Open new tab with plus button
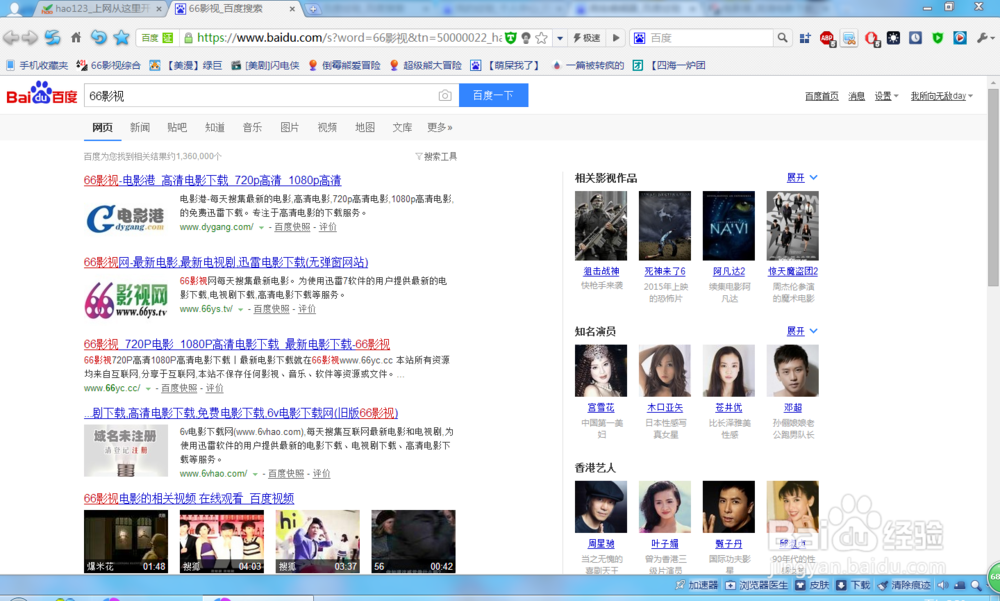Screen dimensions: 1000x601 click(x=313, y=9)
